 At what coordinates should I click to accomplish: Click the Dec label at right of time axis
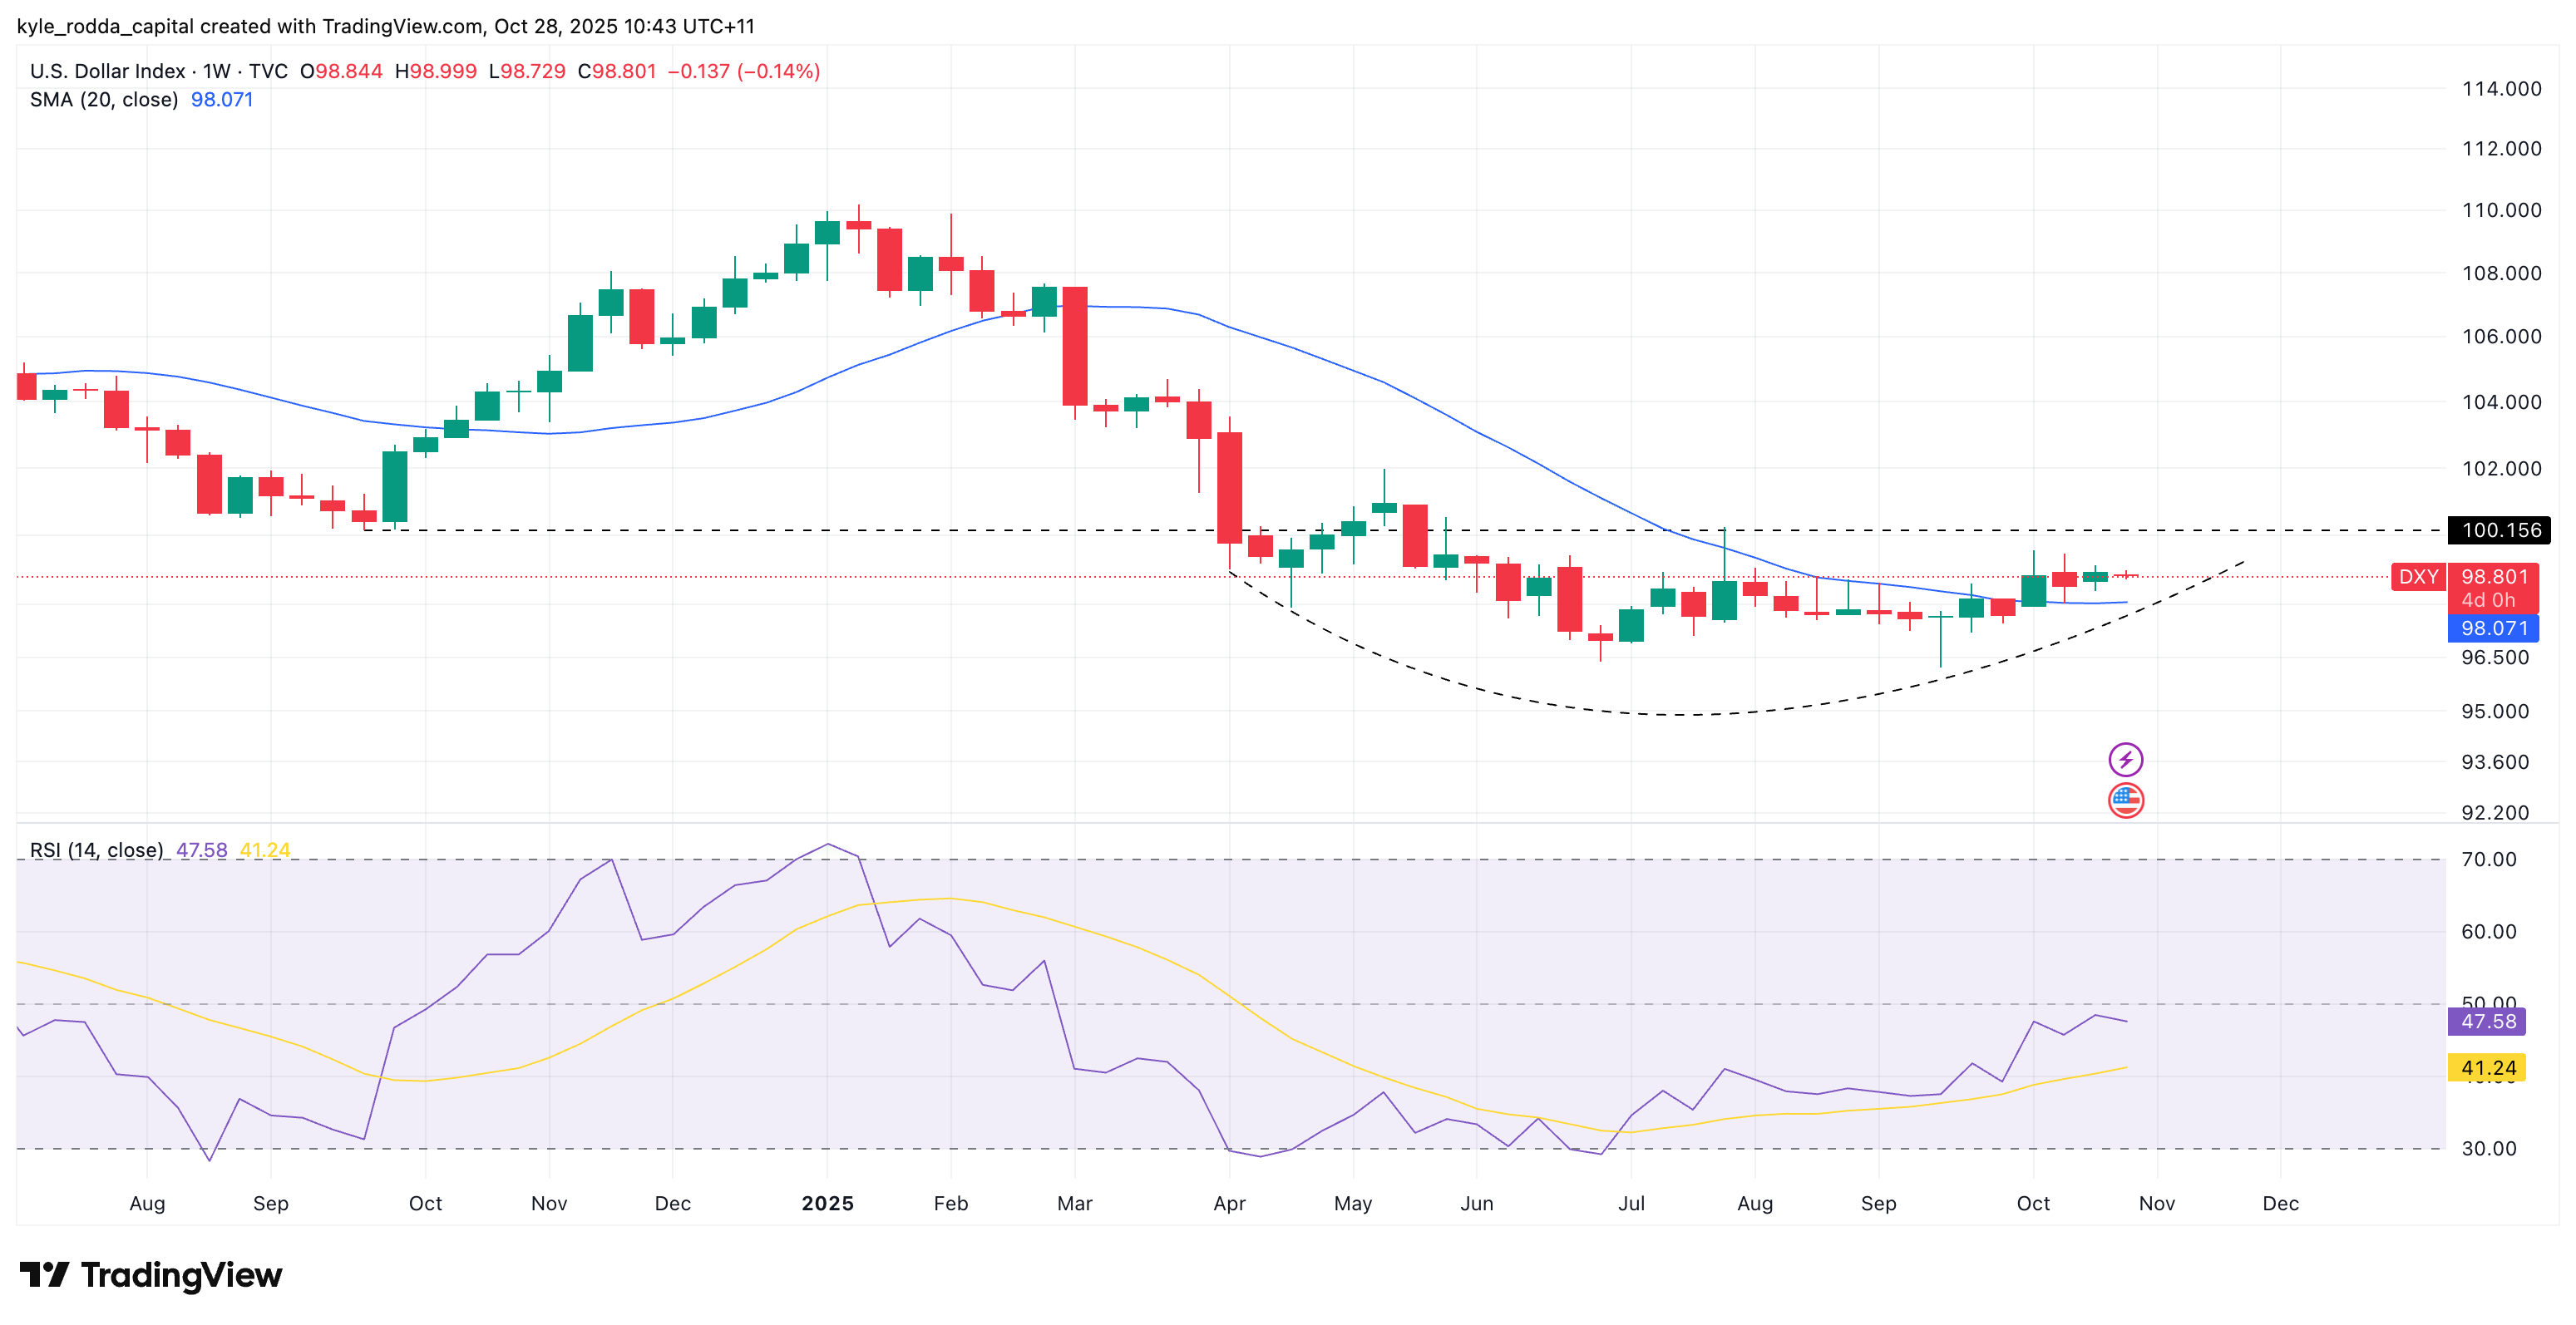tap(2280, 1203)
